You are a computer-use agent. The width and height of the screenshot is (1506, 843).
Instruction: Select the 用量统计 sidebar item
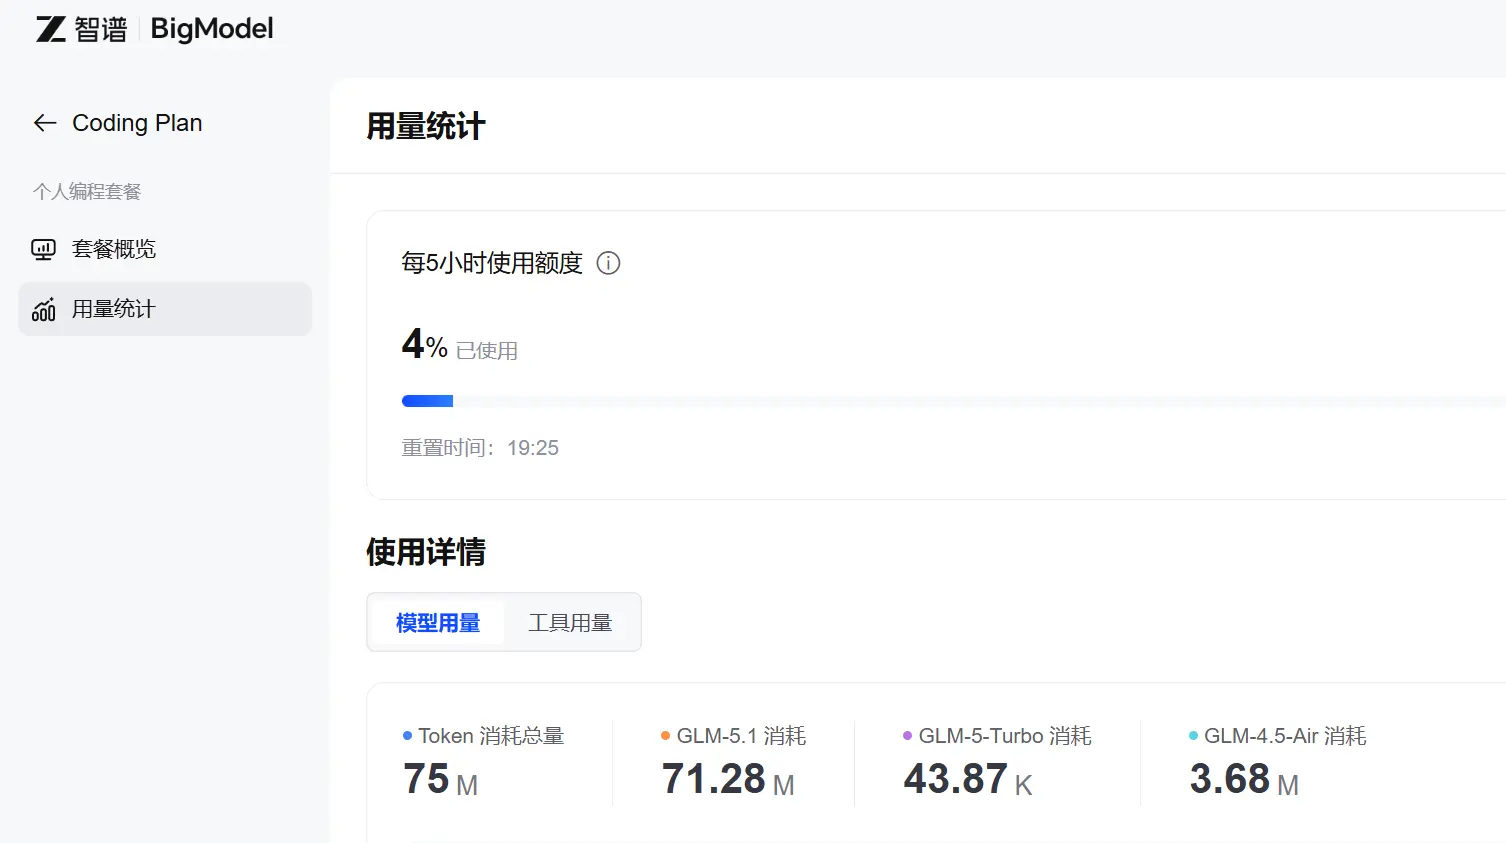tap(165, 309)
